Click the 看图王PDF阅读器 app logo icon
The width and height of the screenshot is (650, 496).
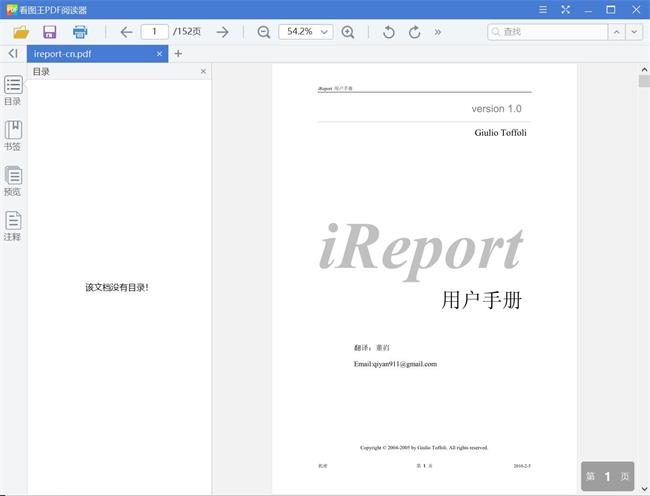[x=12, y=10]
